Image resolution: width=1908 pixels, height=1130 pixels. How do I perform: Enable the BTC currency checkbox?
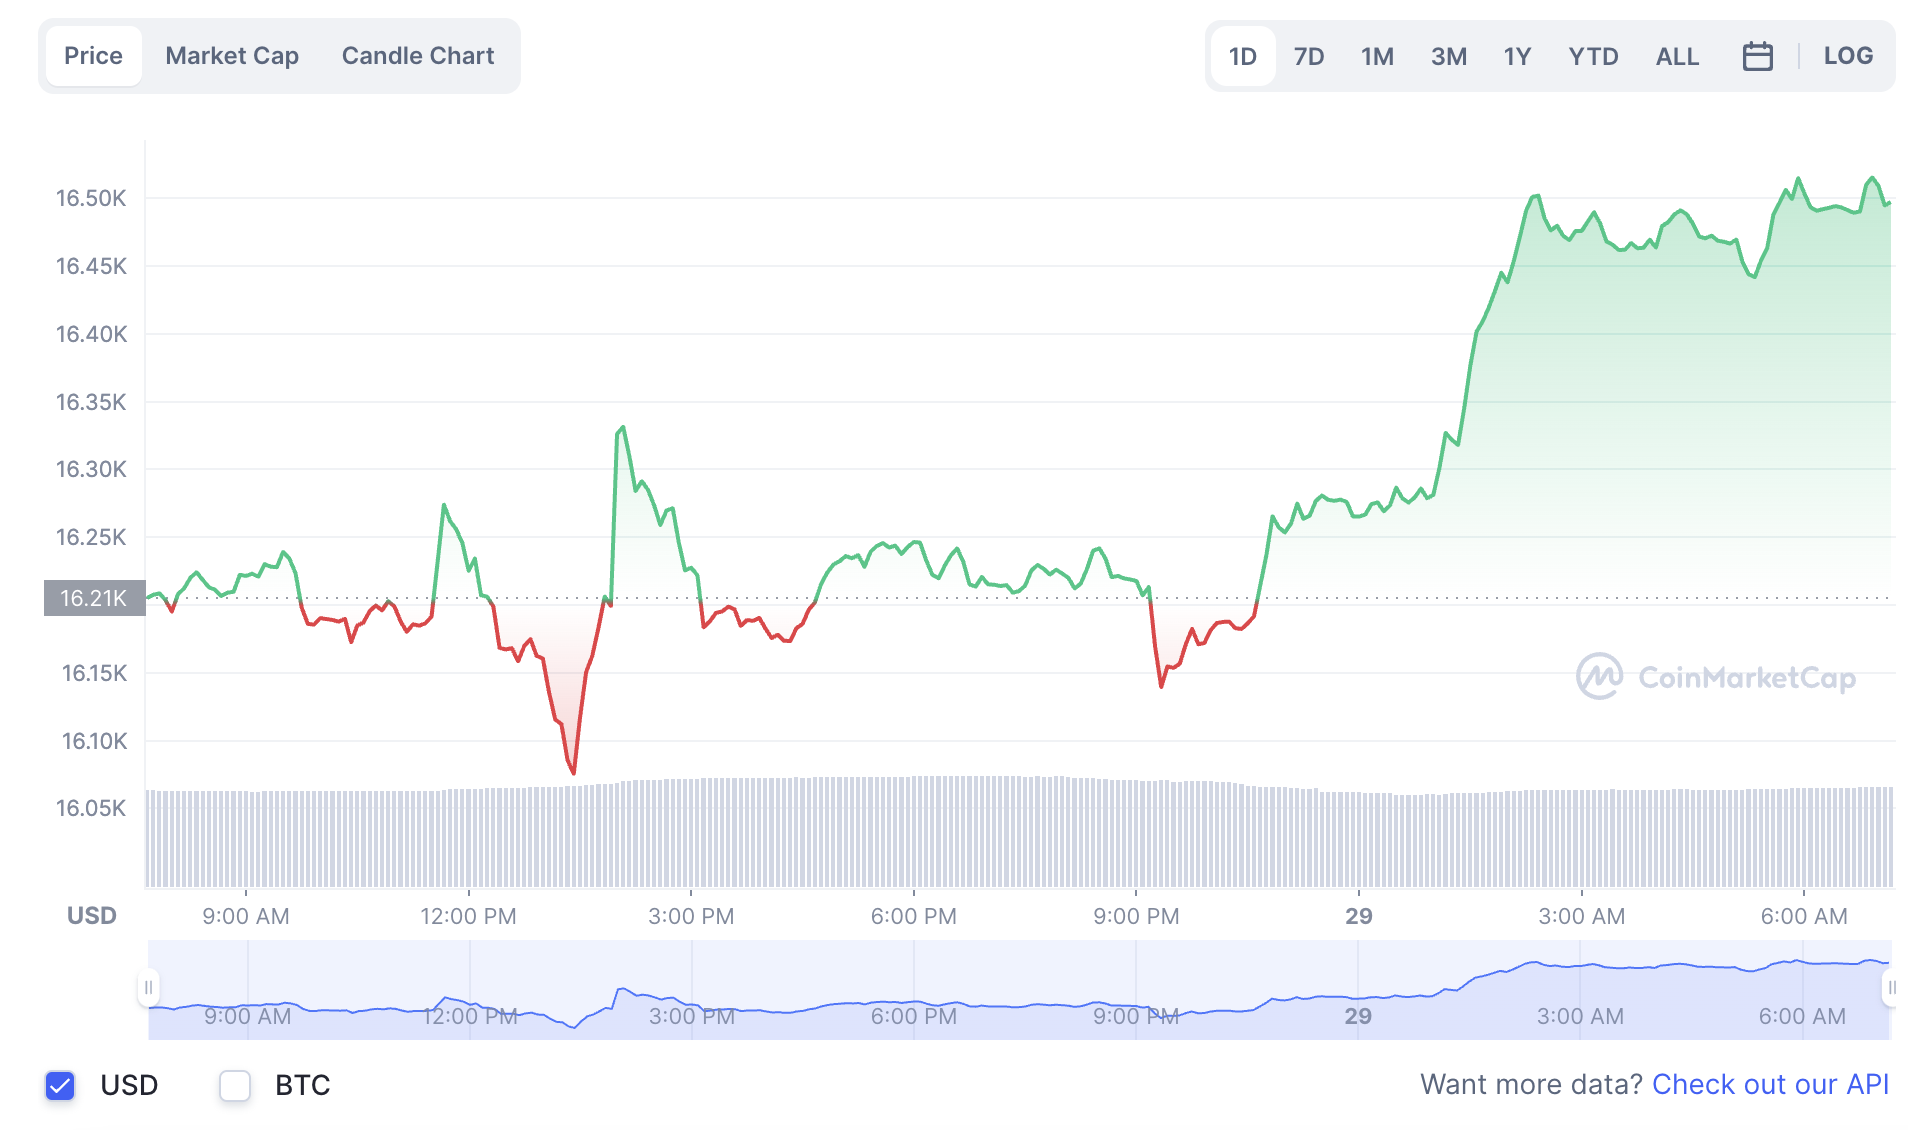click(235, 1085)
